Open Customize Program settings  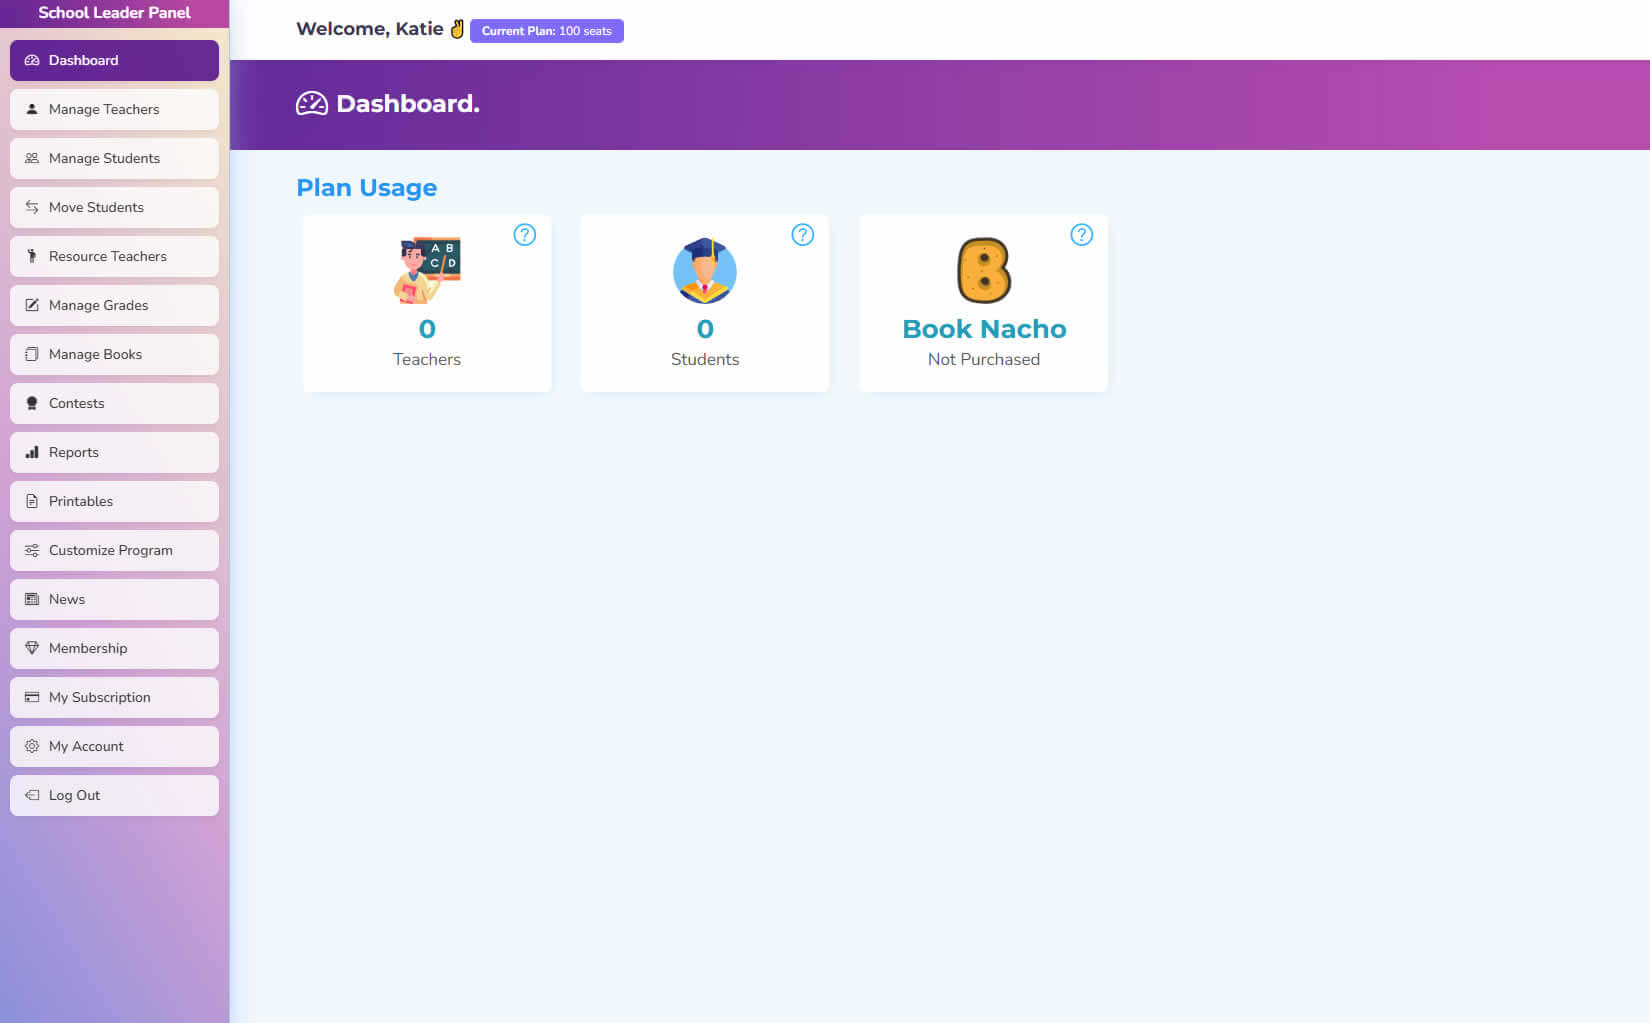(x=114, y=551)
